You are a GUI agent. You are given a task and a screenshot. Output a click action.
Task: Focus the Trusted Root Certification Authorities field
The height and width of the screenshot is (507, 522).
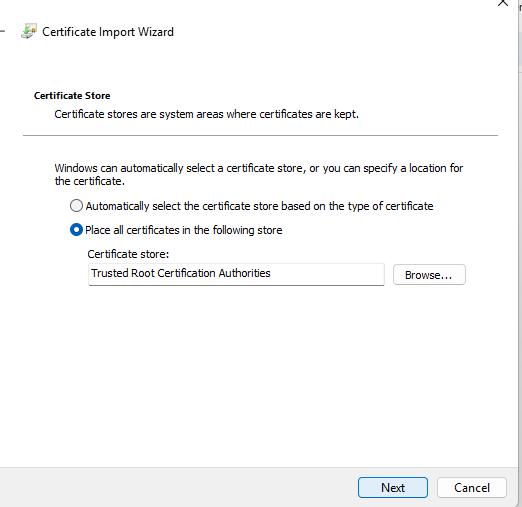[x=236, y=274]
